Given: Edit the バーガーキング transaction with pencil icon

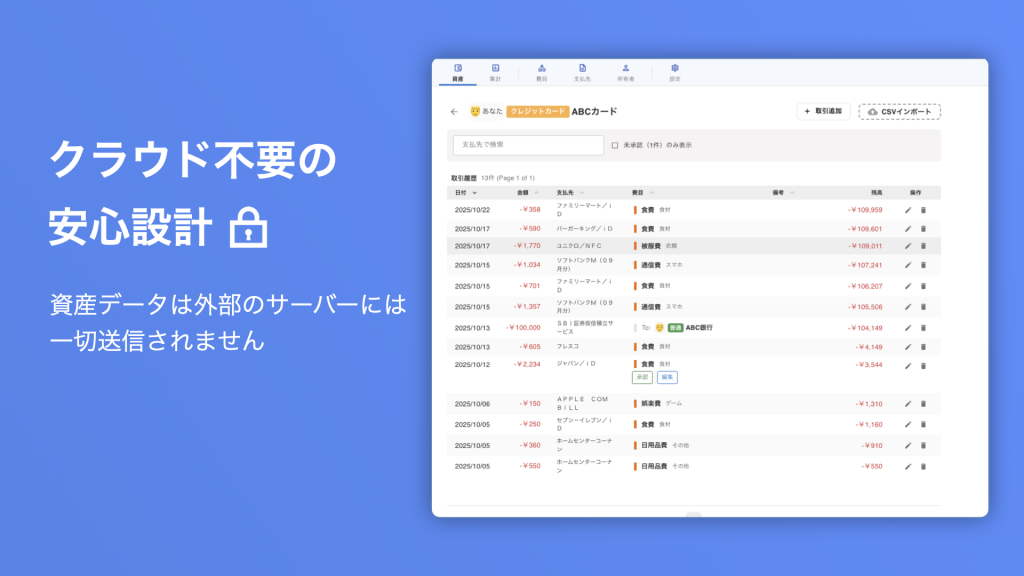Looking at the screenshot, I should (x=908, y=229).
